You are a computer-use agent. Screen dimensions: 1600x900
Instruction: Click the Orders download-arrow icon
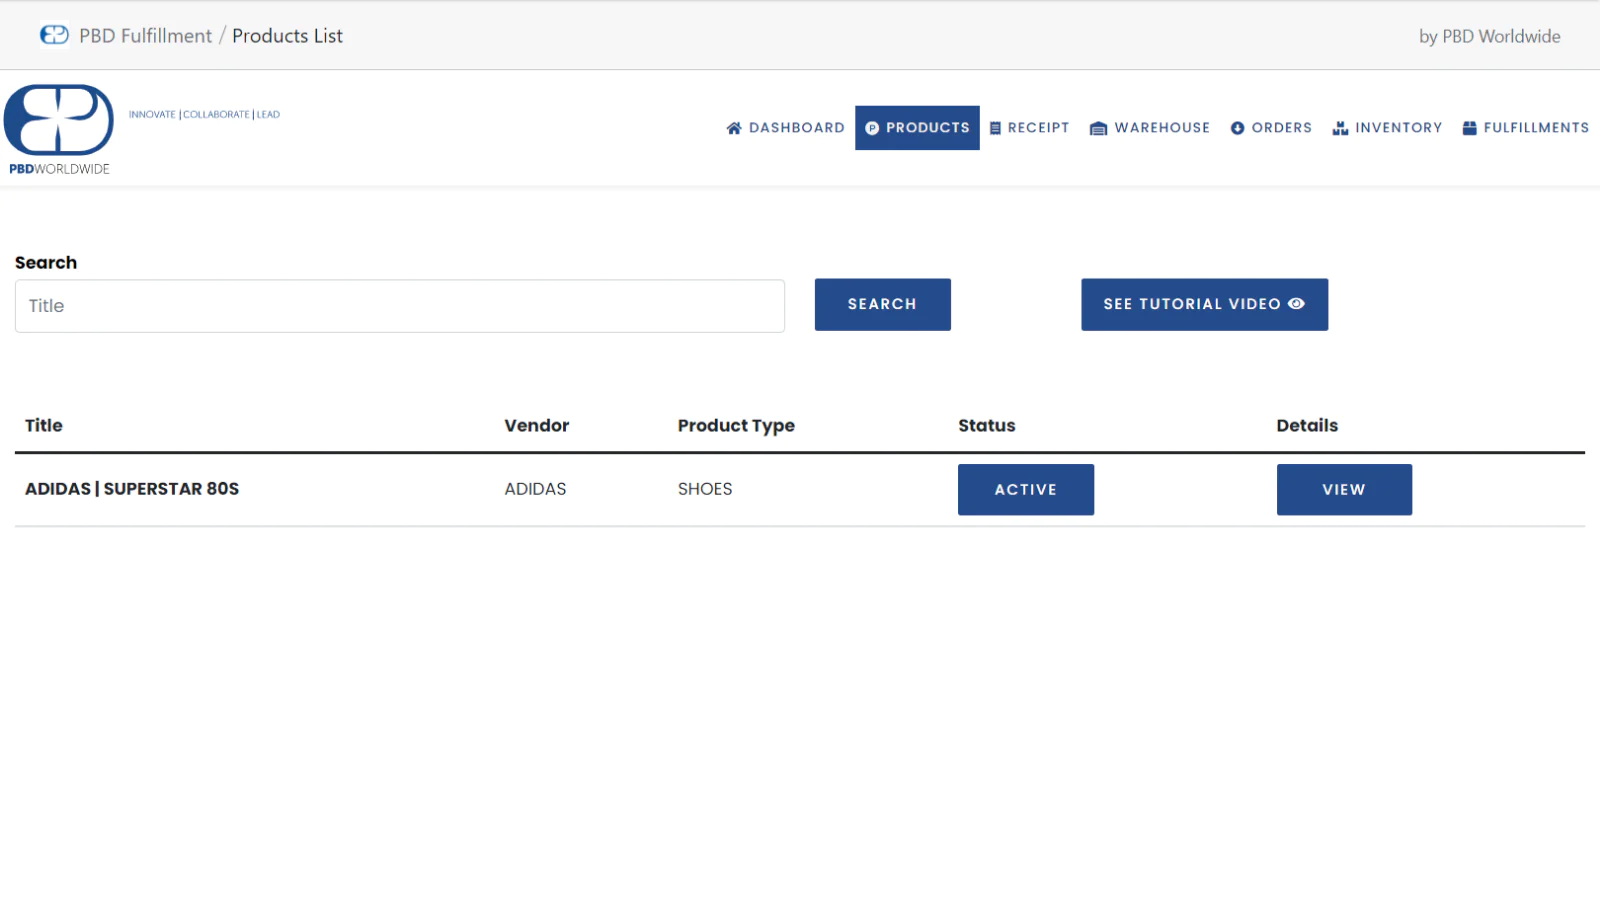(x=1237, y=128)
